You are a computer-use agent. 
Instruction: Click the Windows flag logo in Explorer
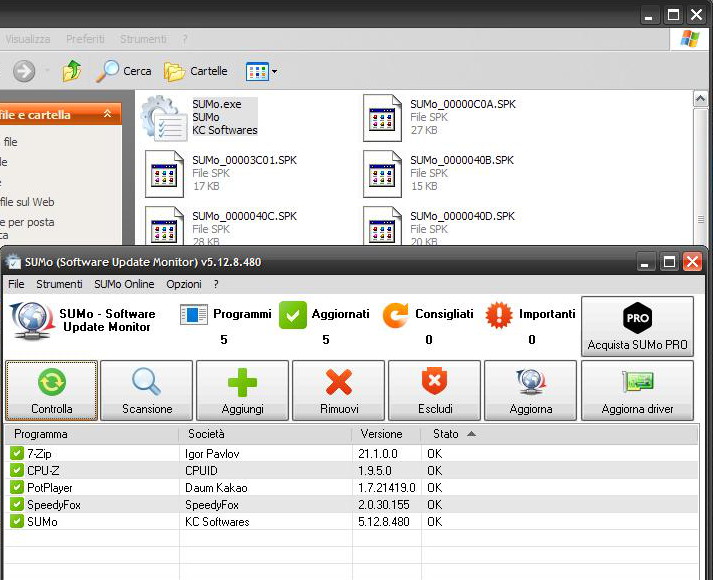click(690, 39)
